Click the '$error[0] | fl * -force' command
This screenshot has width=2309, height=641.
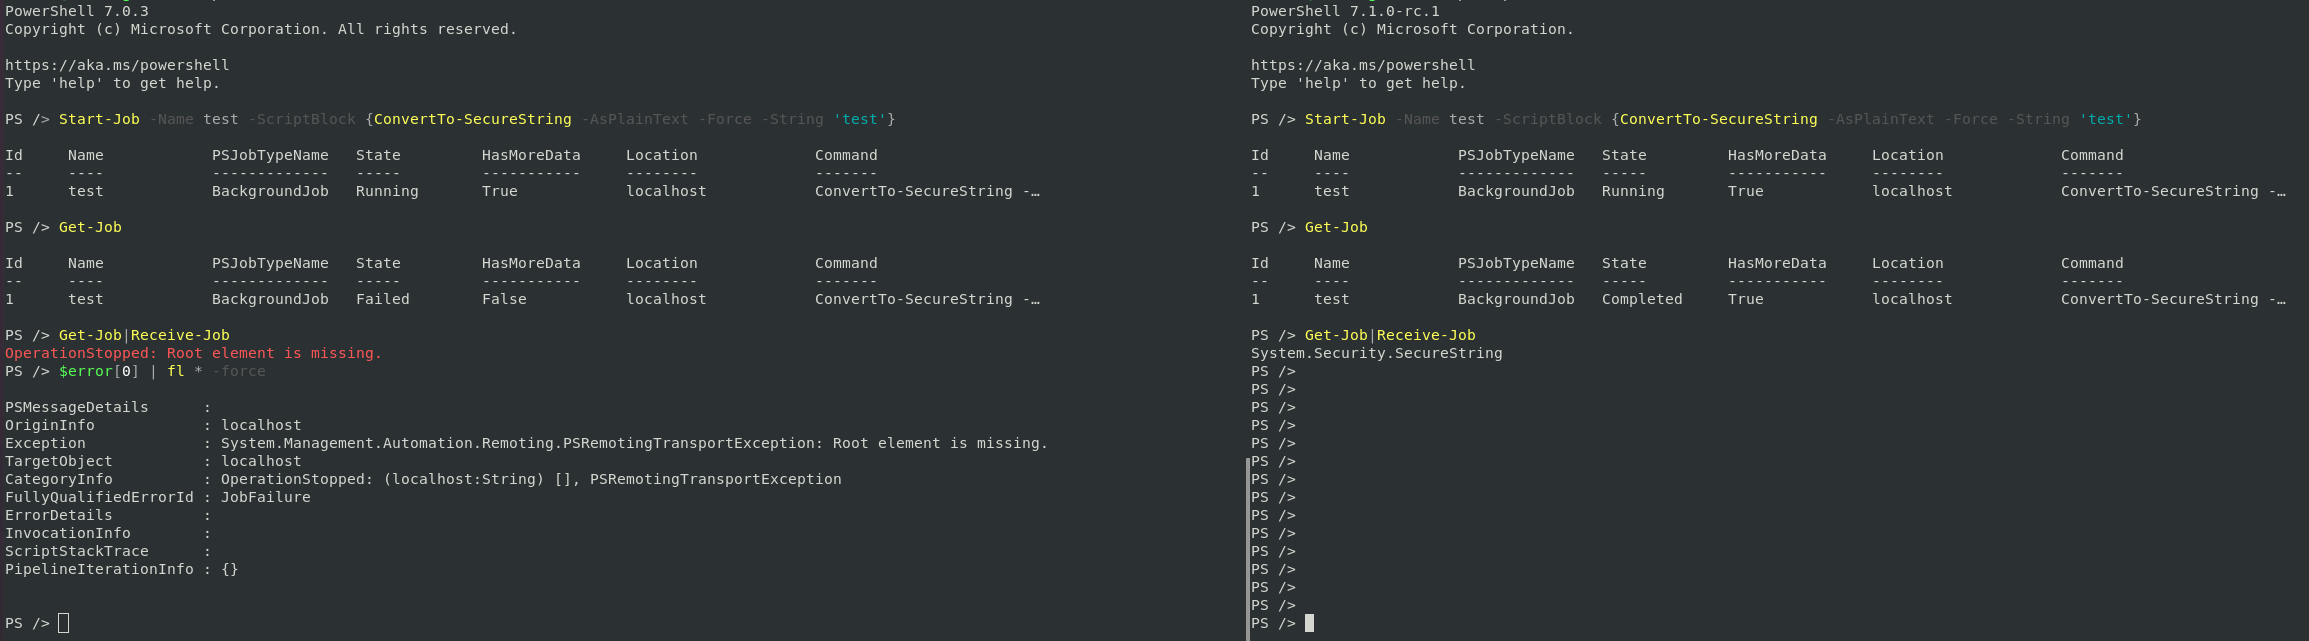tap(162, 371)
